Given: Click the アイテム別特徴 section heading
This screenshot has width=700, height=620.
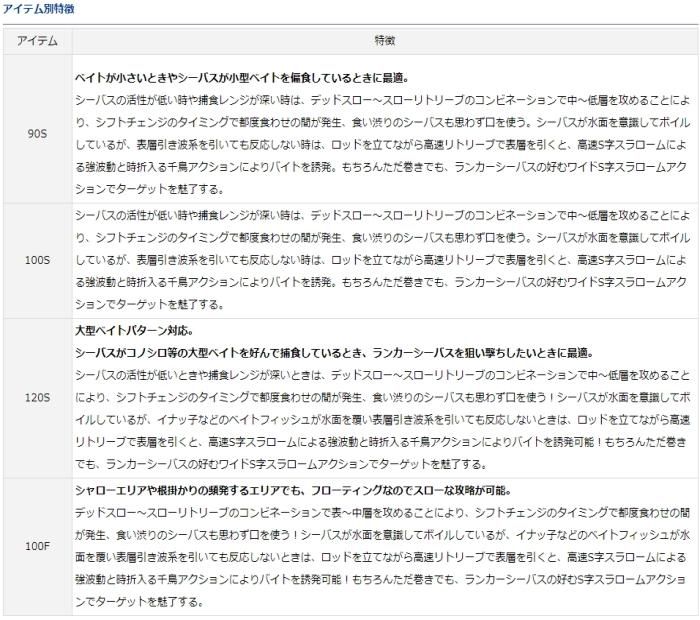Looking at the screenshot, I should pos(38,9).
